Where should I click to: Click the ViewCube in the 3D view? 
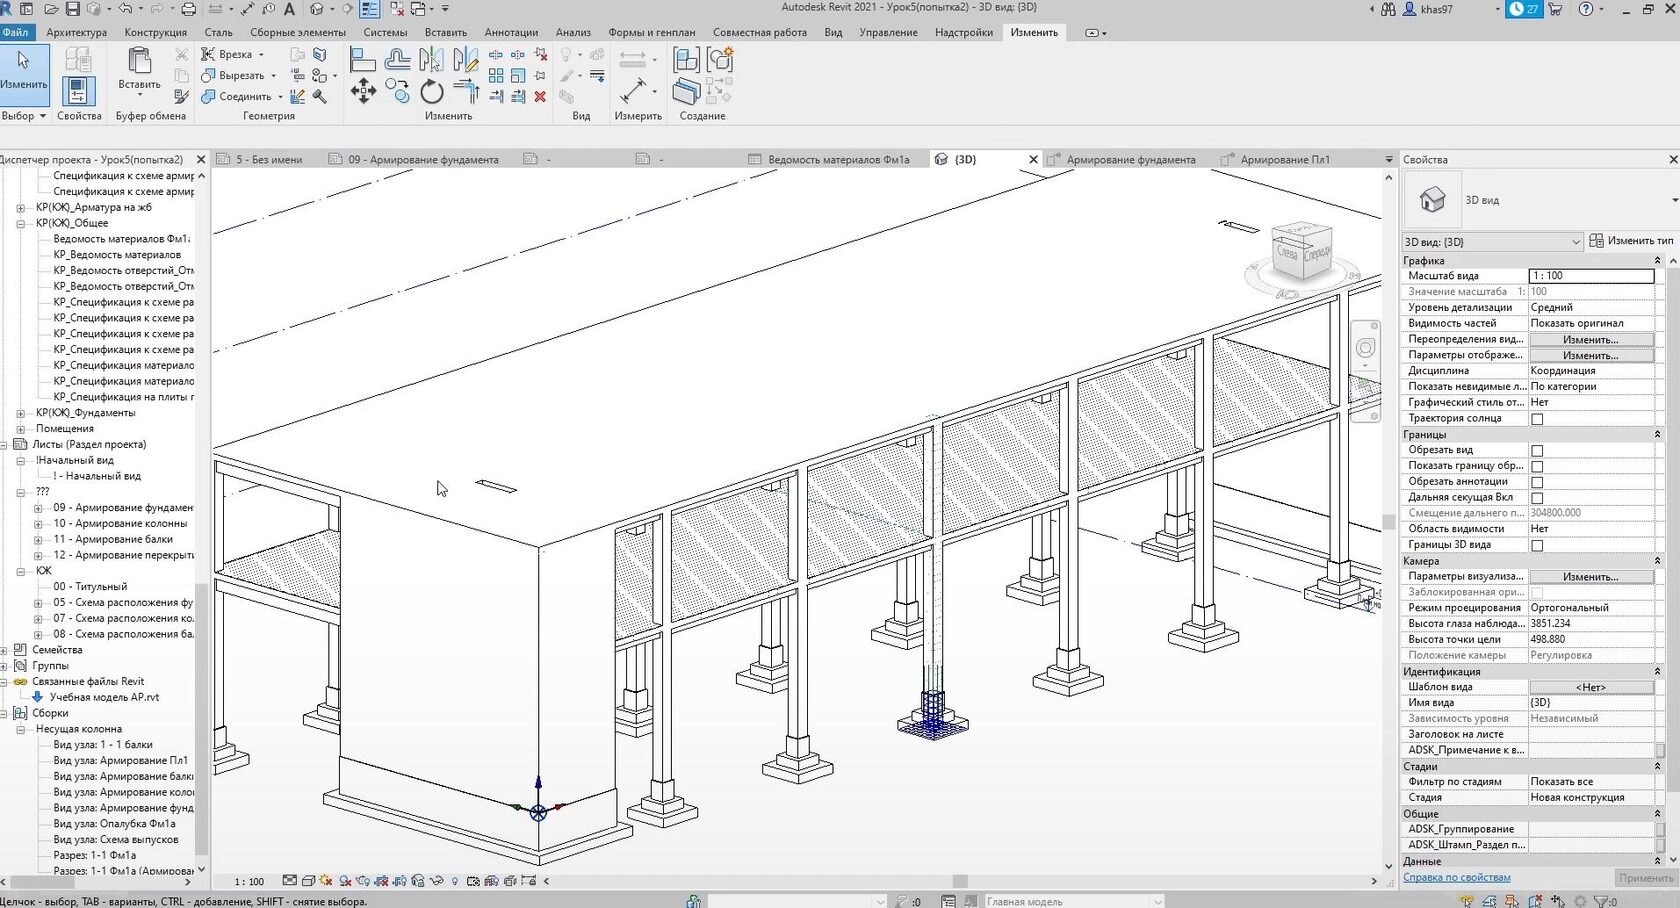[1301, 253]
